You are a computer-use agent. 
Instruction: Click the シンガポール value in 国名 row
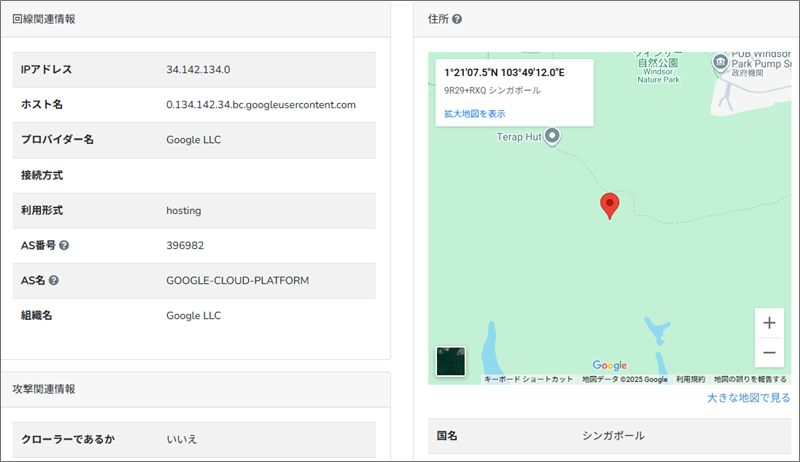[613, 435]
